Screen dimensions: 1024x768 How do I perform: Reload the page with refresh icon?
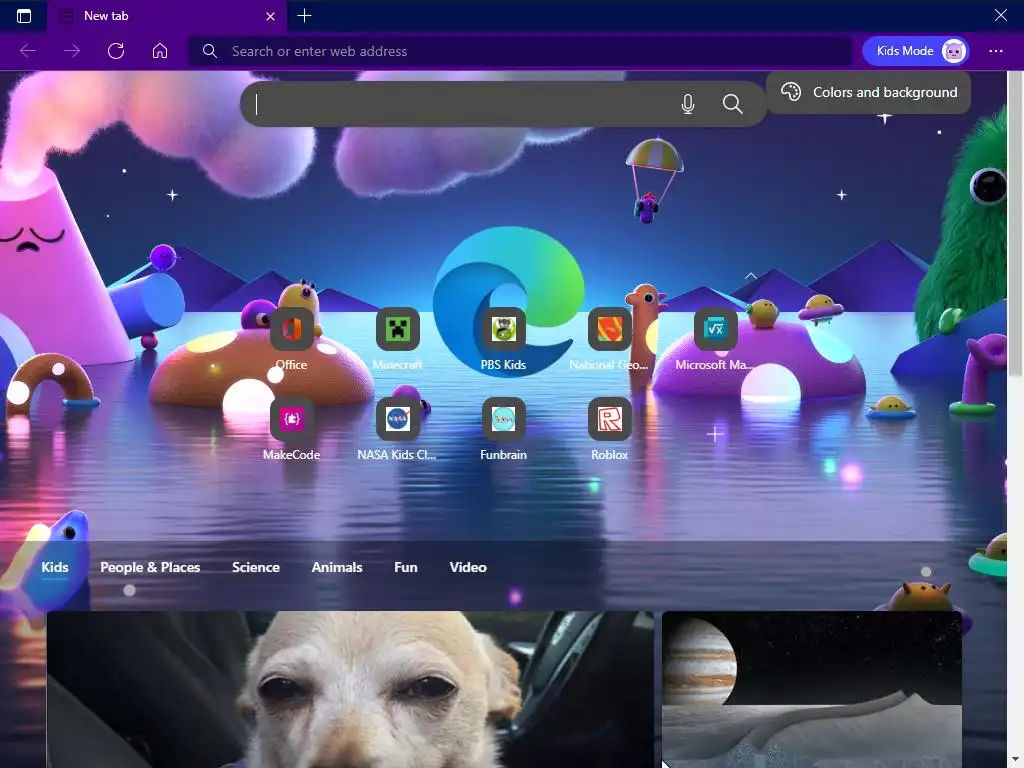(x=116, y=51)
